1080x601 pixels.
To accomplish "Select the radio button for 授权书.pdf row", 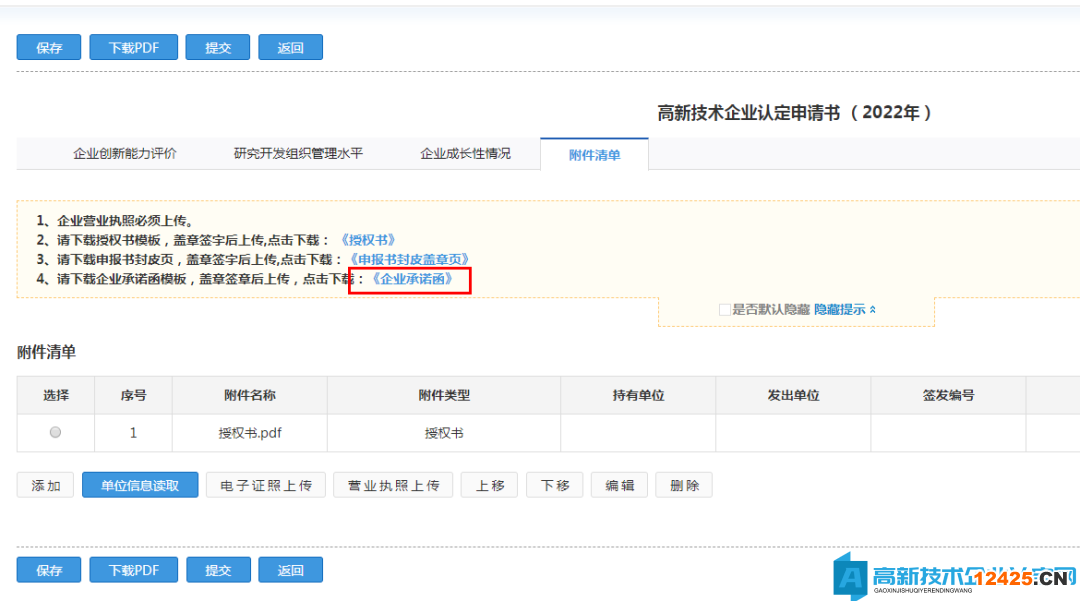I will (55, 432).
